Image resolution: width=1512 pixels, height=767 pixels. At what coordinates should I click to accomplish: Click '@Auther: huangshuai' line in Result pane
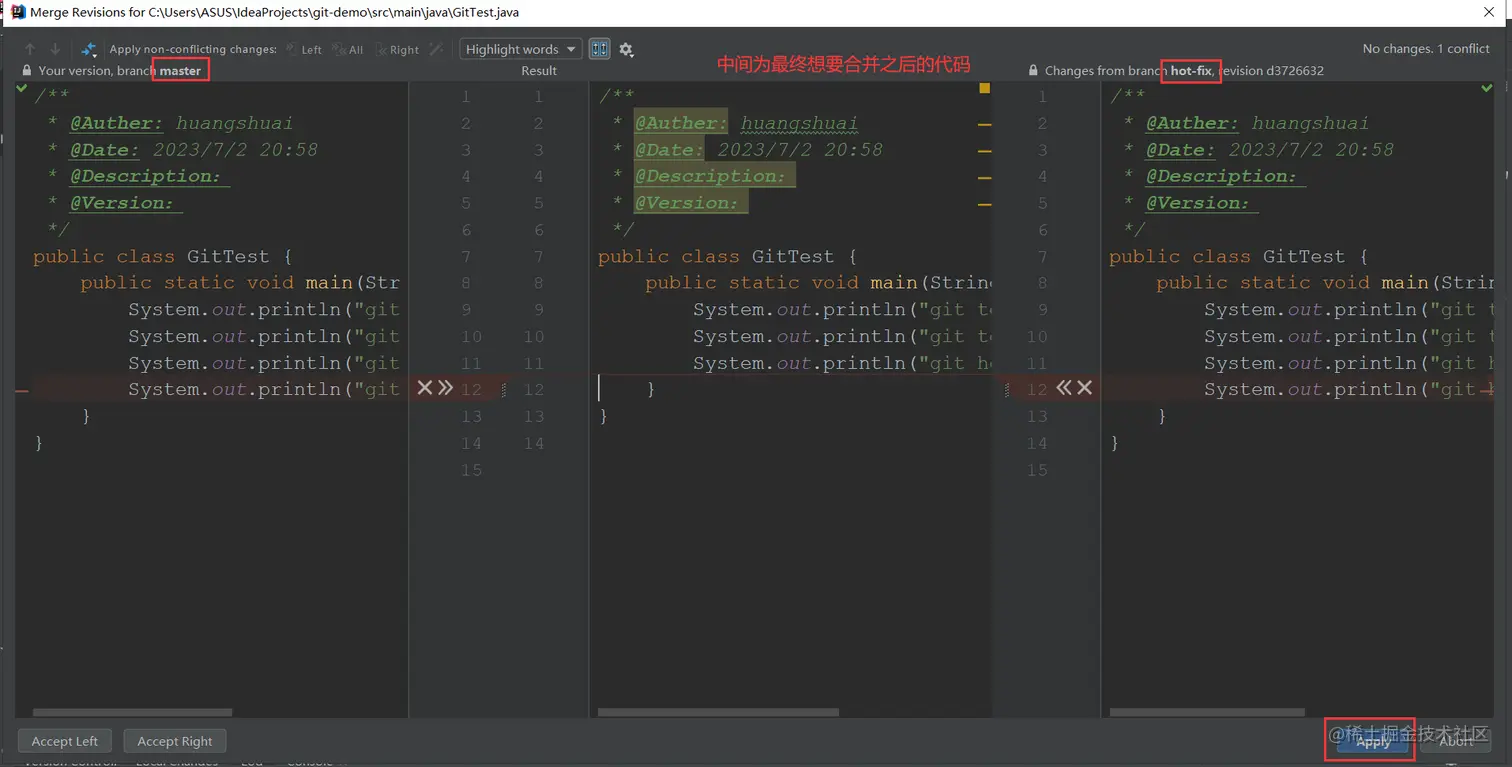point(746,124)
